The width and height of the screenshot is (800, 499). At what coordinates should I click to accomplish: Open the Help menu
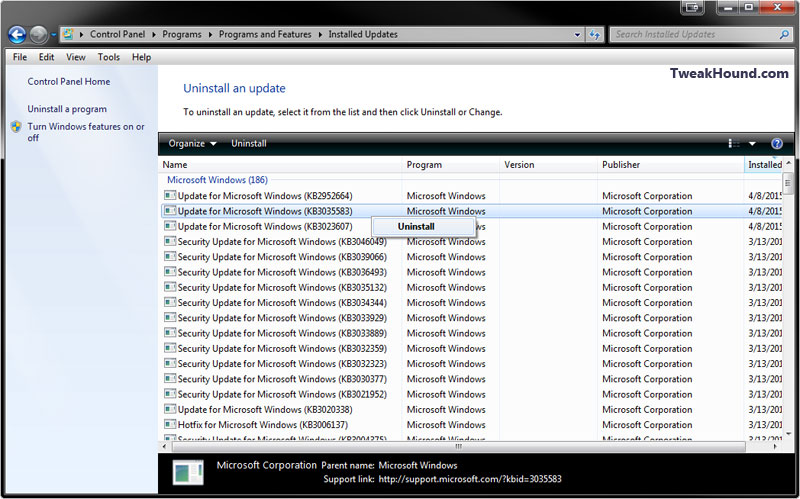click(x=141, y=57)
